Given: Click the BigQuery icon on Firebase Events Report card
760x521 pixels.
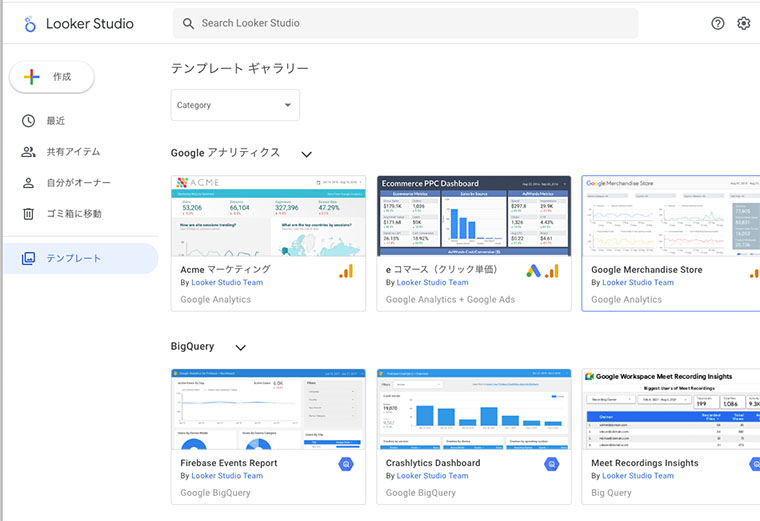Looking at the screenshot, I should (346, 464).
